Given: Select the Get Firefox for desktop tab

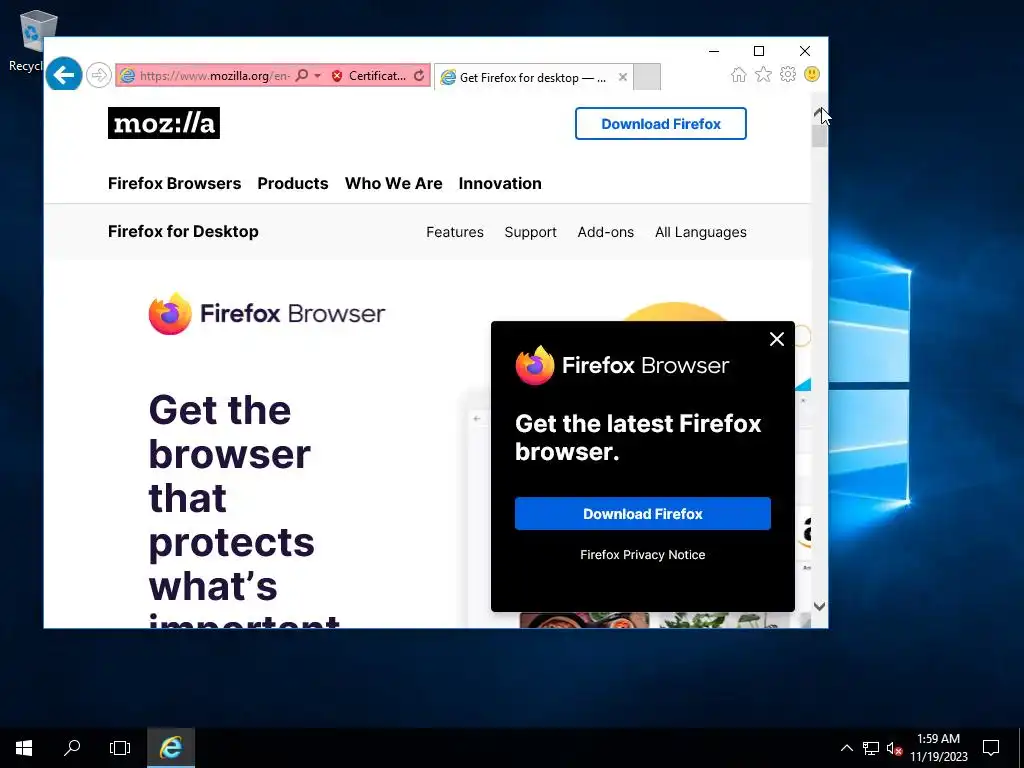Looking at the screenshot, I should pos(532,77).
